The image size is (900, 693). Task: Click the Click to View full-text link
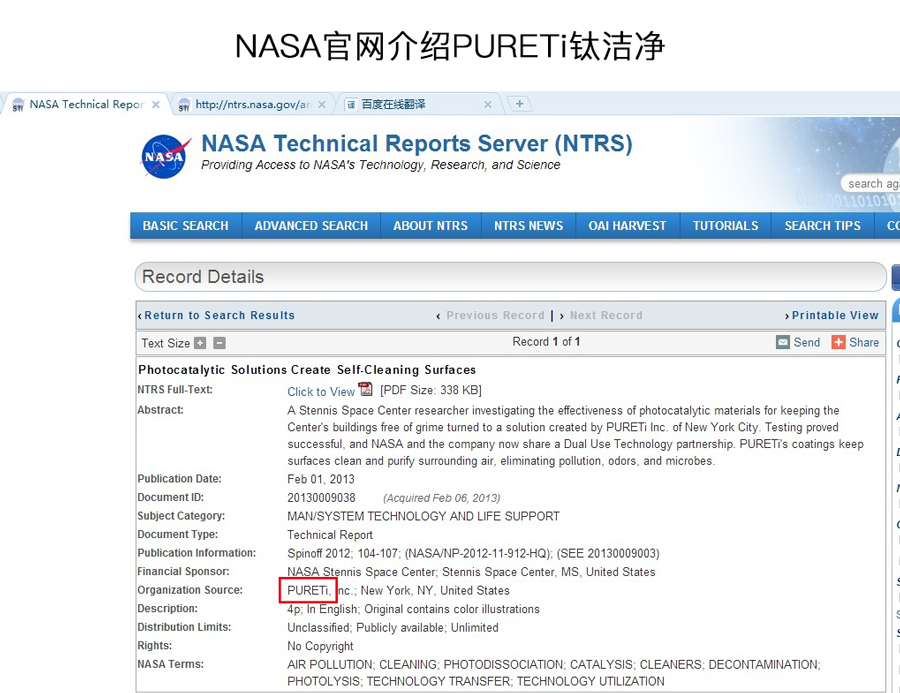321,392
